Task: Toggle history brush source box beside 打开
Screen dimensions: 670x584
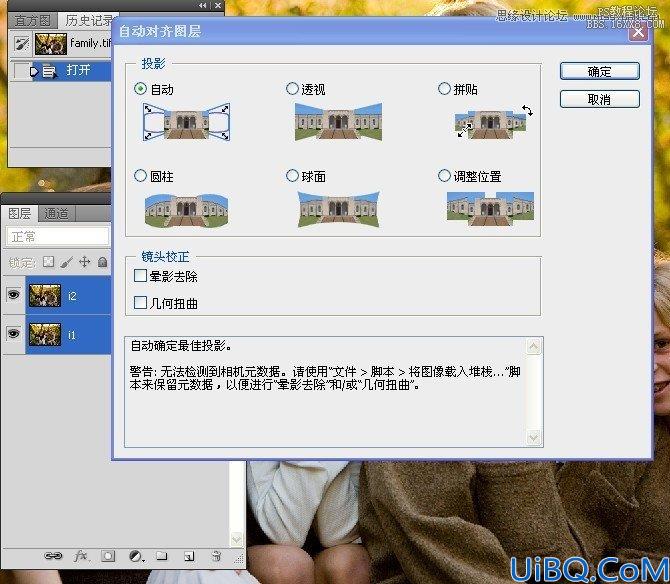Action: point(21,70)
